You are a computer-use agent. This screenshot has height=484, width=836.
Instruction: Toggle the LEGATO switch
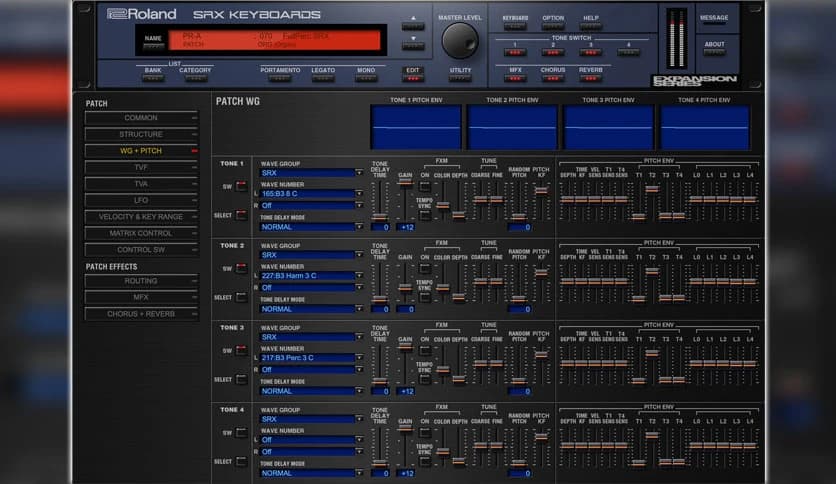[323, 78]
